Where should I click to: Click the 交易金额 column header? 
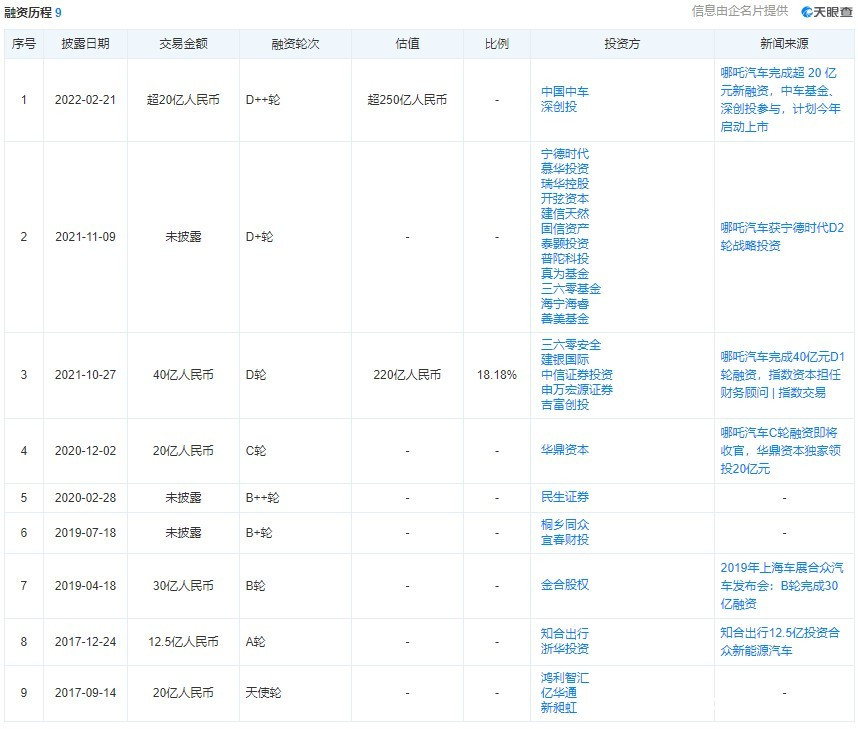tap(183, 44)
